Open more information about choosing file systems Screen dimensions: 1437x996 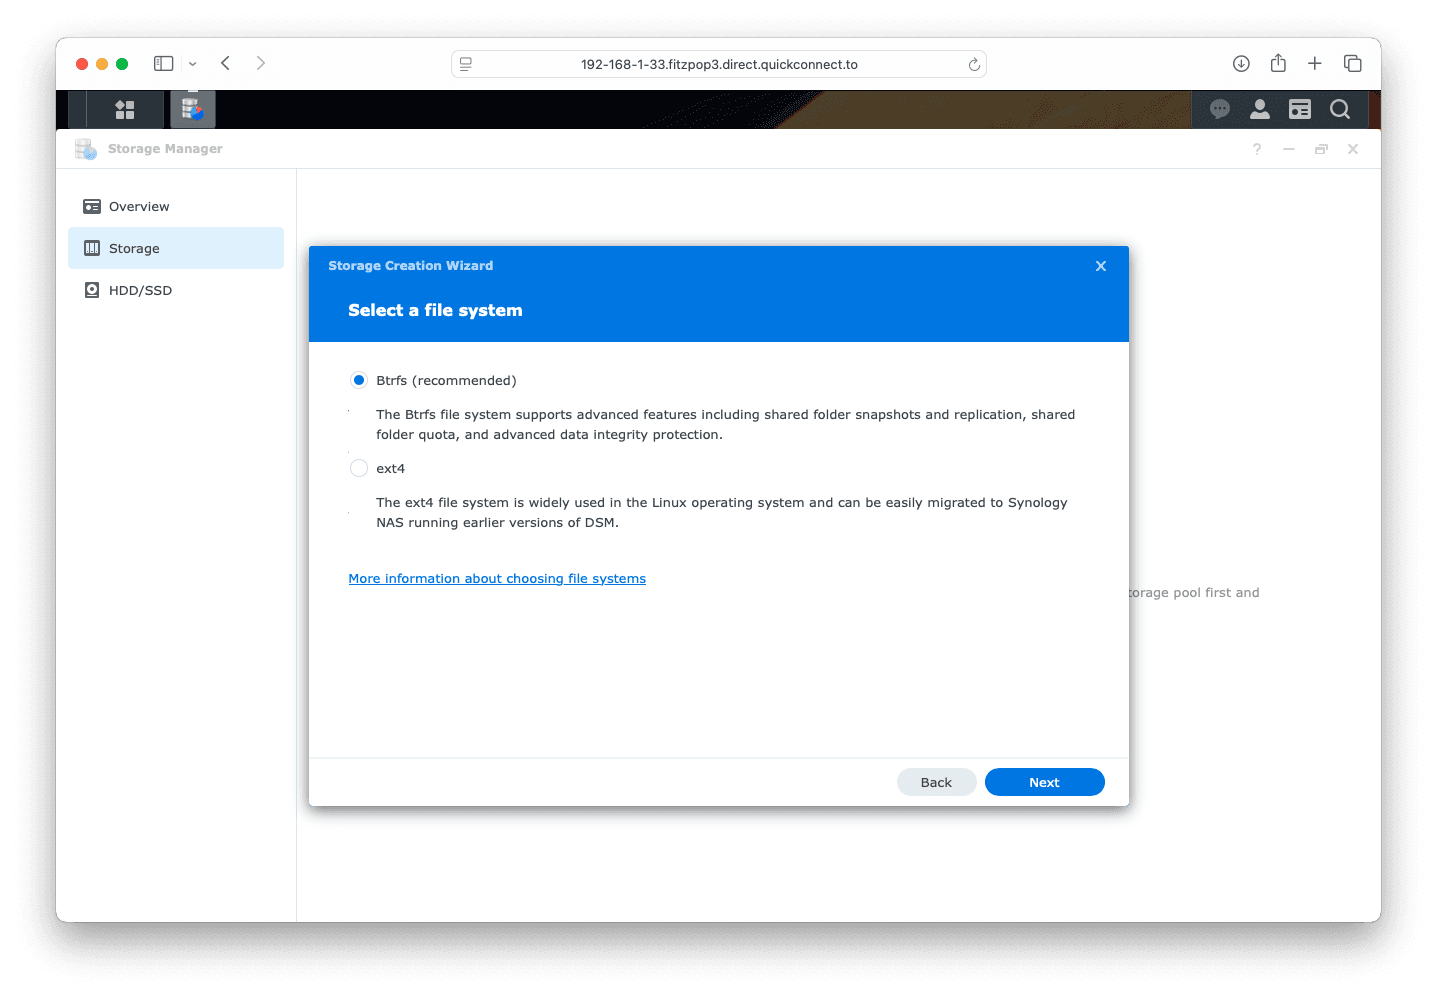497,579
